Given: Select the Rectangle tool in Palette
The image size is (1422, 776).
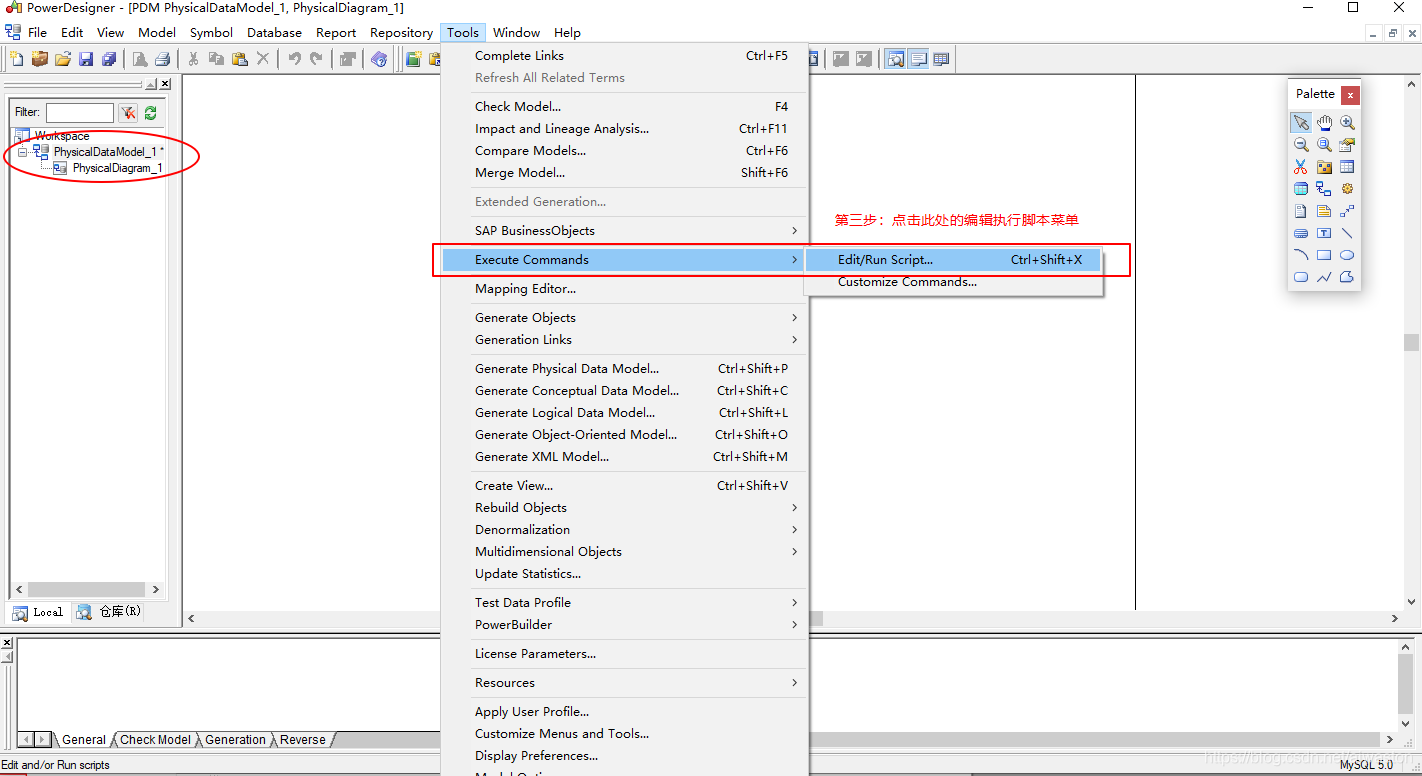Looking at the screenshot, I should 1324,255.
